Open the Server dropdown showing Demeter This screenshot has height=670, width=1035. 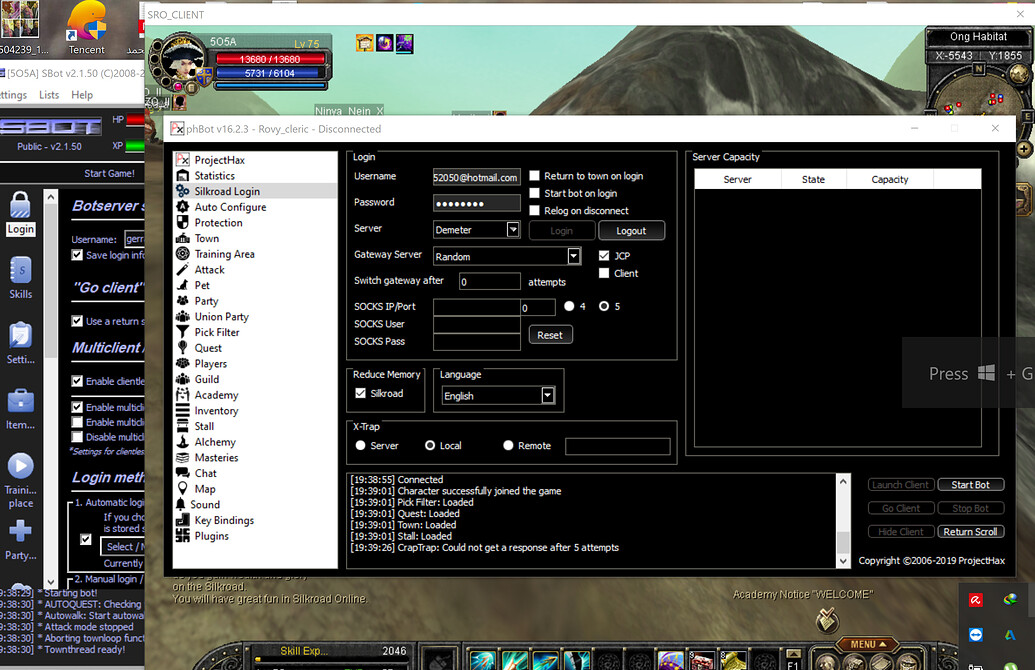477,229
